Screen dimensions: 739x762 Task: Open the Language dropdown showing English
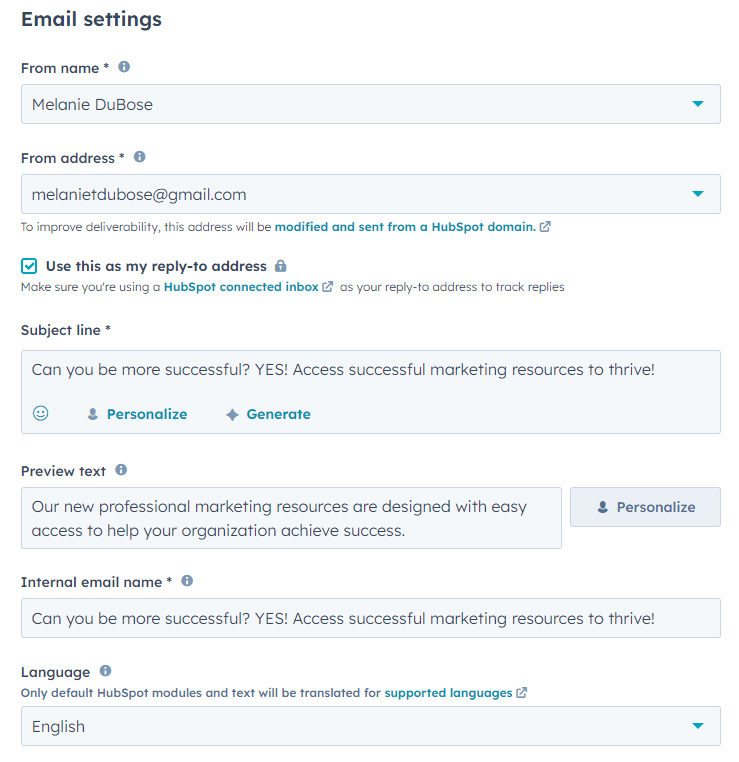click(698, 726)
